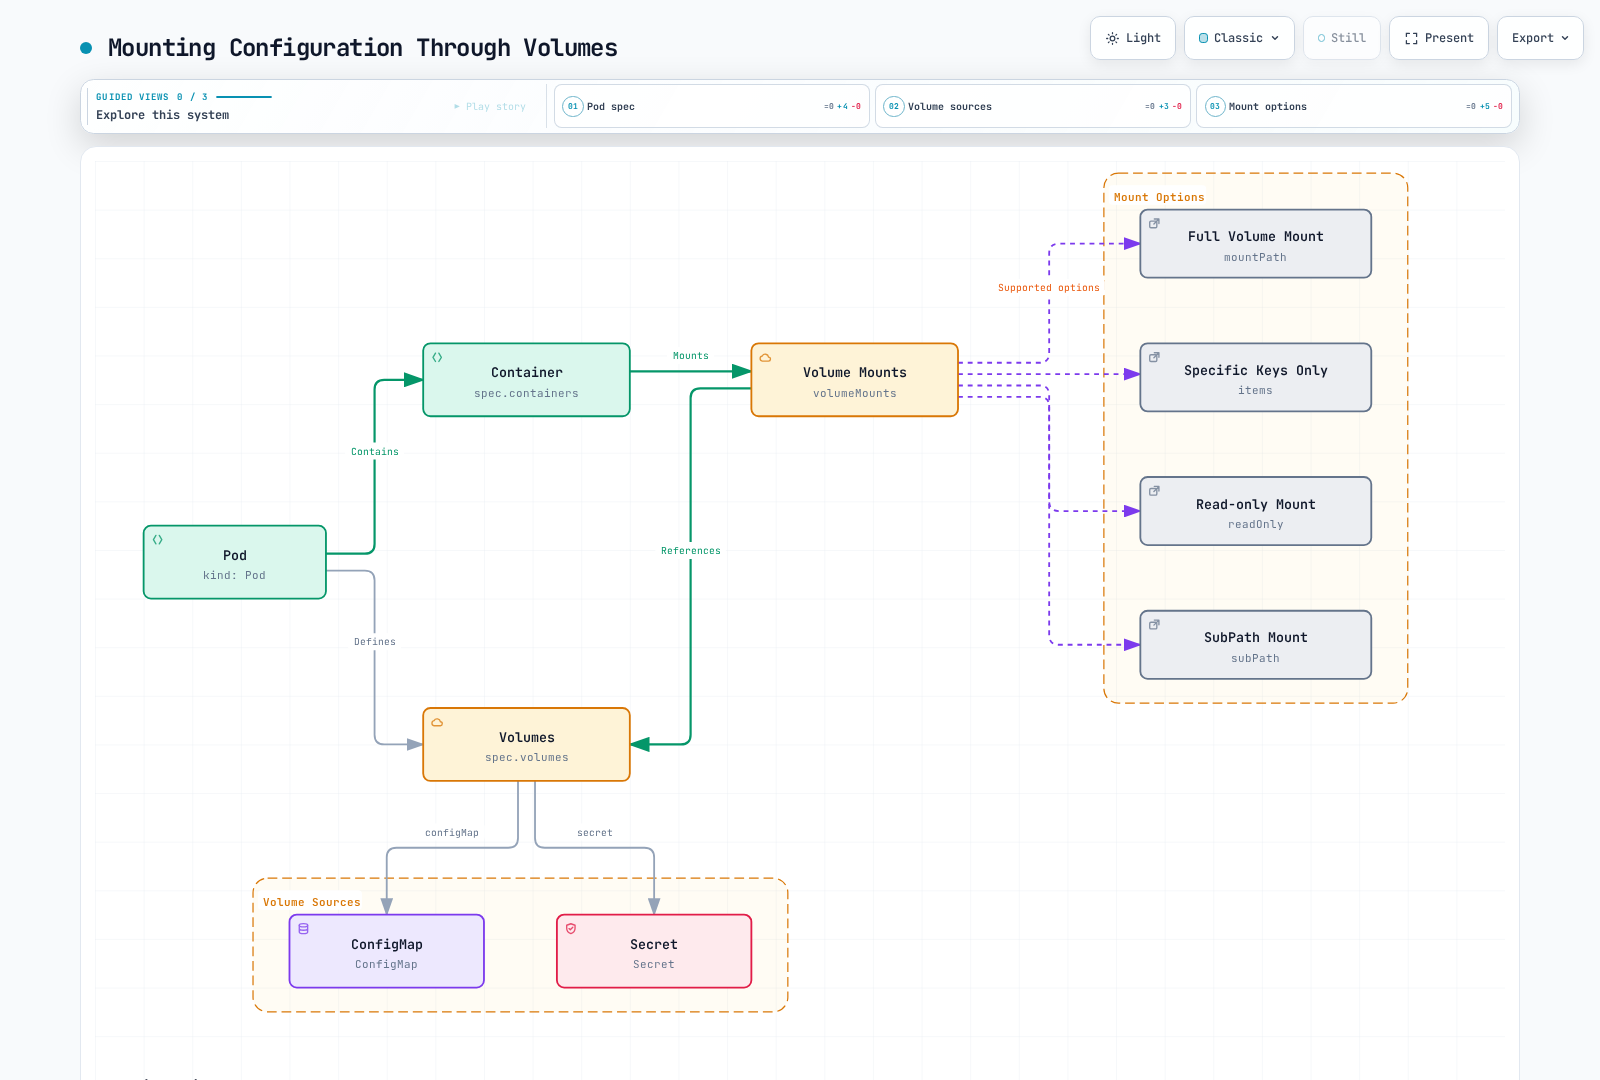Open guided view 01 Pod spec

point(712,106)
